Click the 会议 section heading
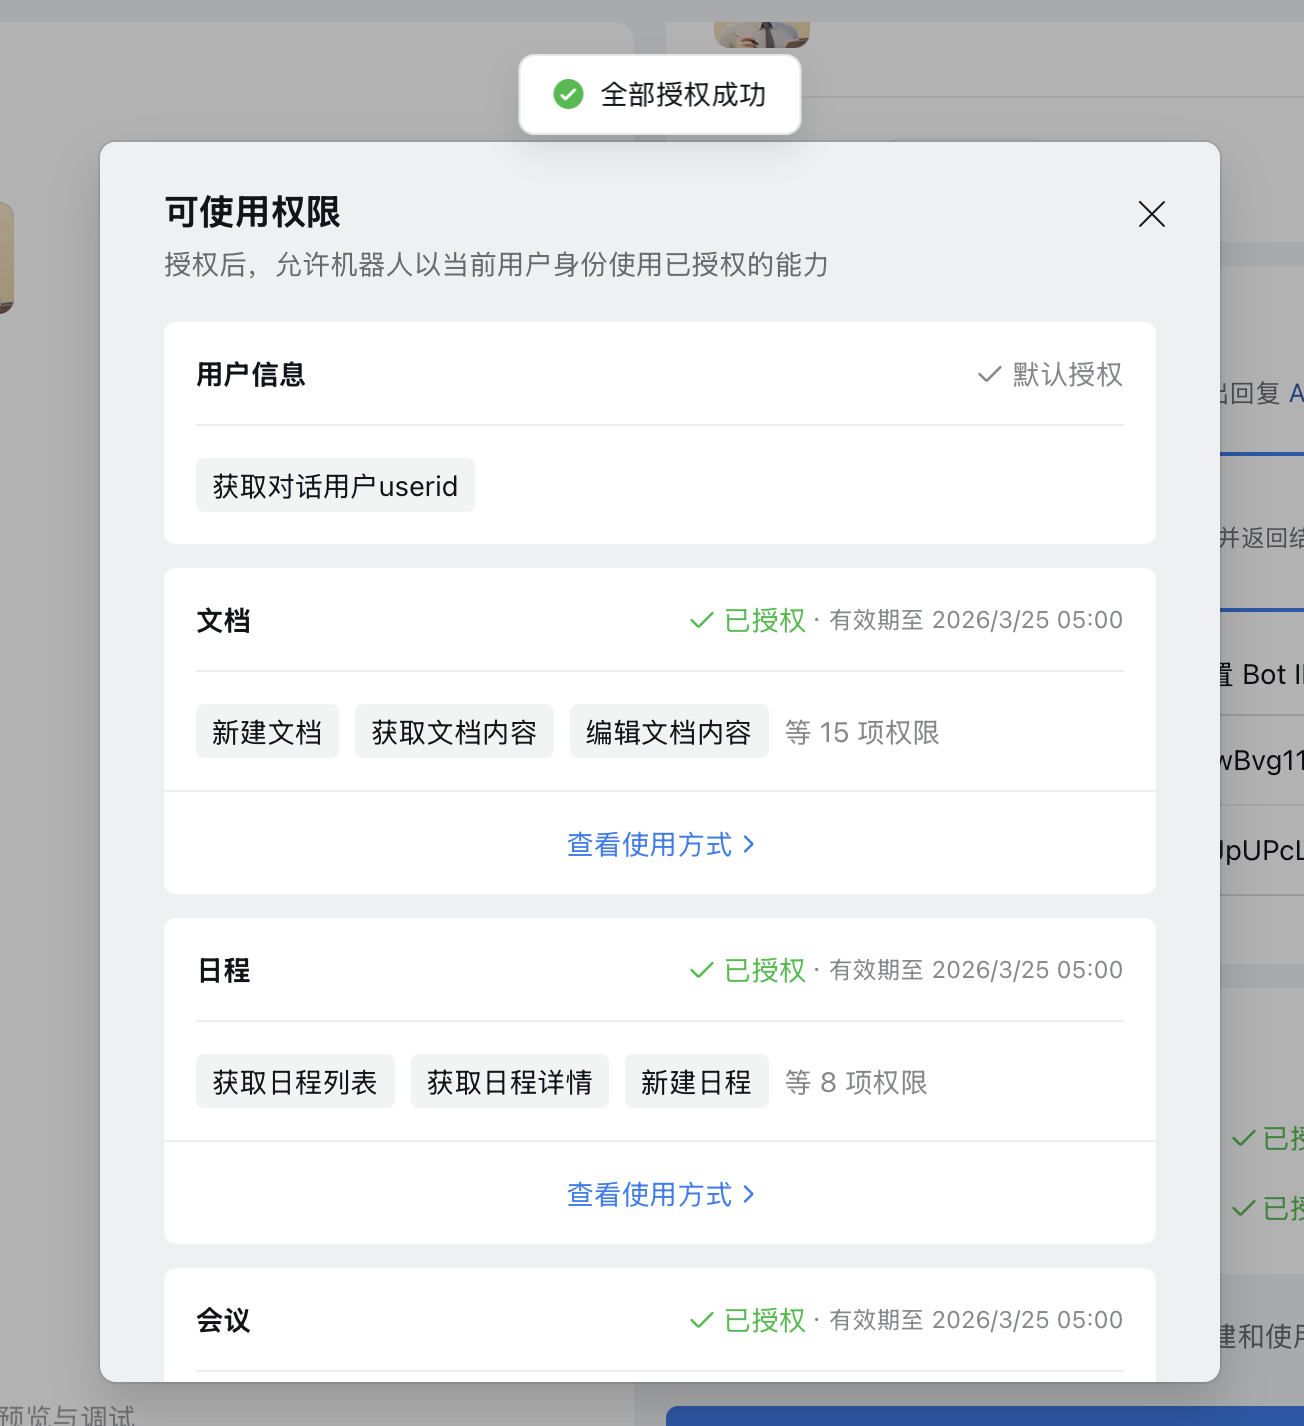The width and height of the screenshot is (1304, 1426). click(x=224, y=1321)
